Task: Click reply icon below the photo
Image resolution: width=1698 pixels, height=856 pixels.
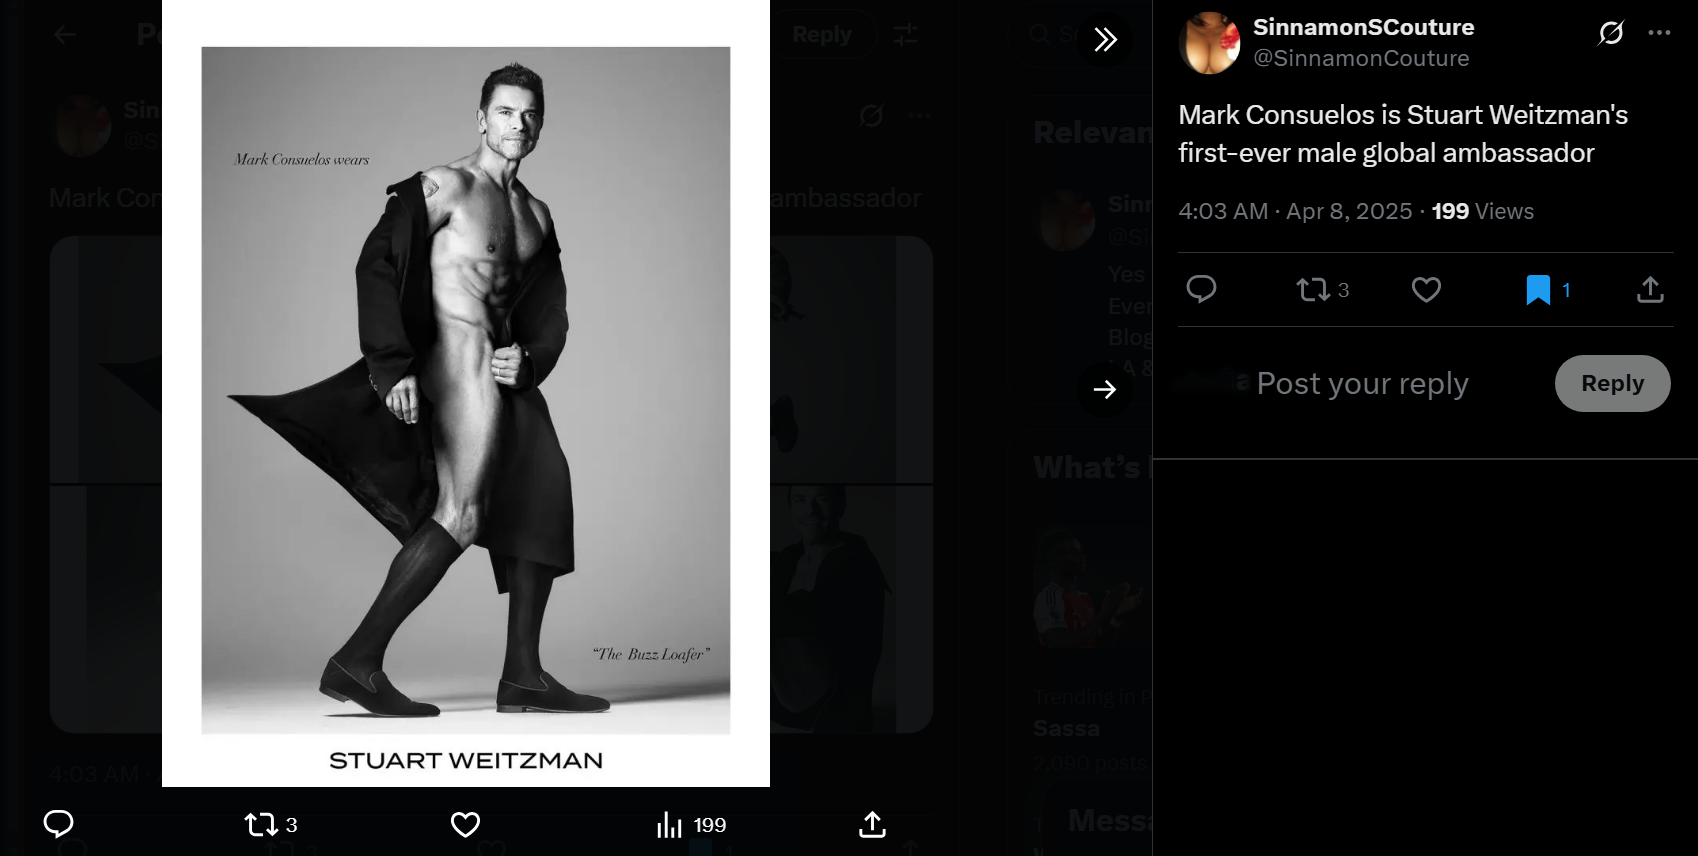Action: [x=59, y=824]
